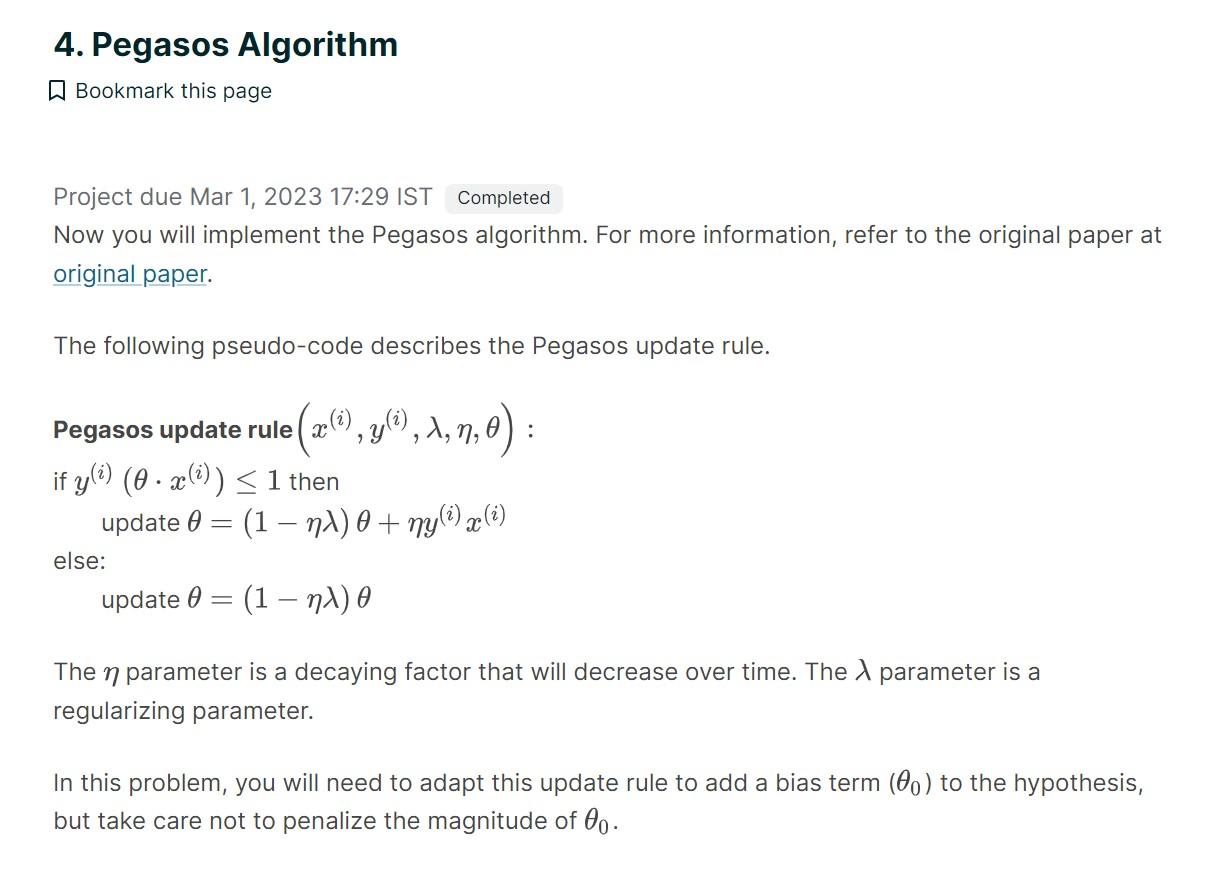Image resolution: width=1216 pixels, height=874 pixels.
Task: Select the Pegasos update rule heading
Action: (170, 429)
